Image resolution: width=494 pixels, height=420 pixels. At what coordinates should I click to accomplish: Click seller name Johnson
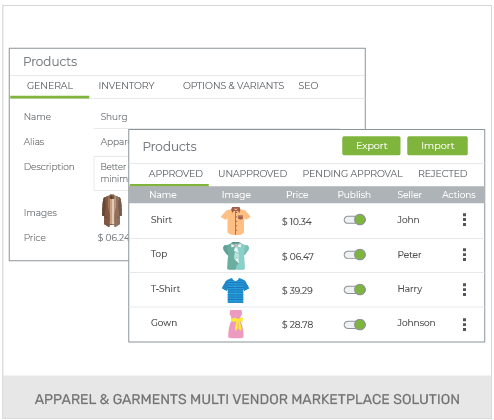point(416,323)
